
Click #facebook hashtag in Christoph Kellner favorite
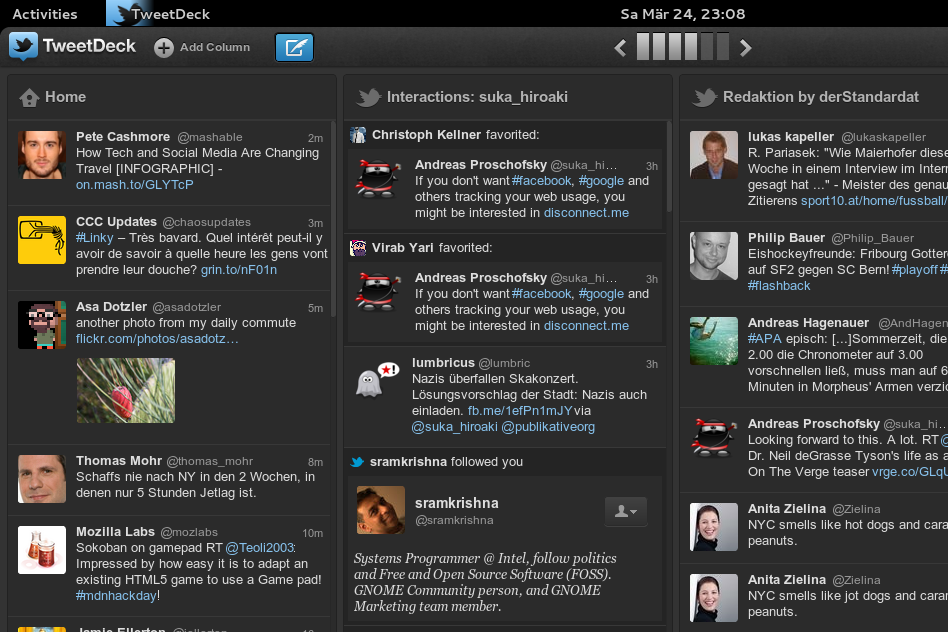(541, 181)
